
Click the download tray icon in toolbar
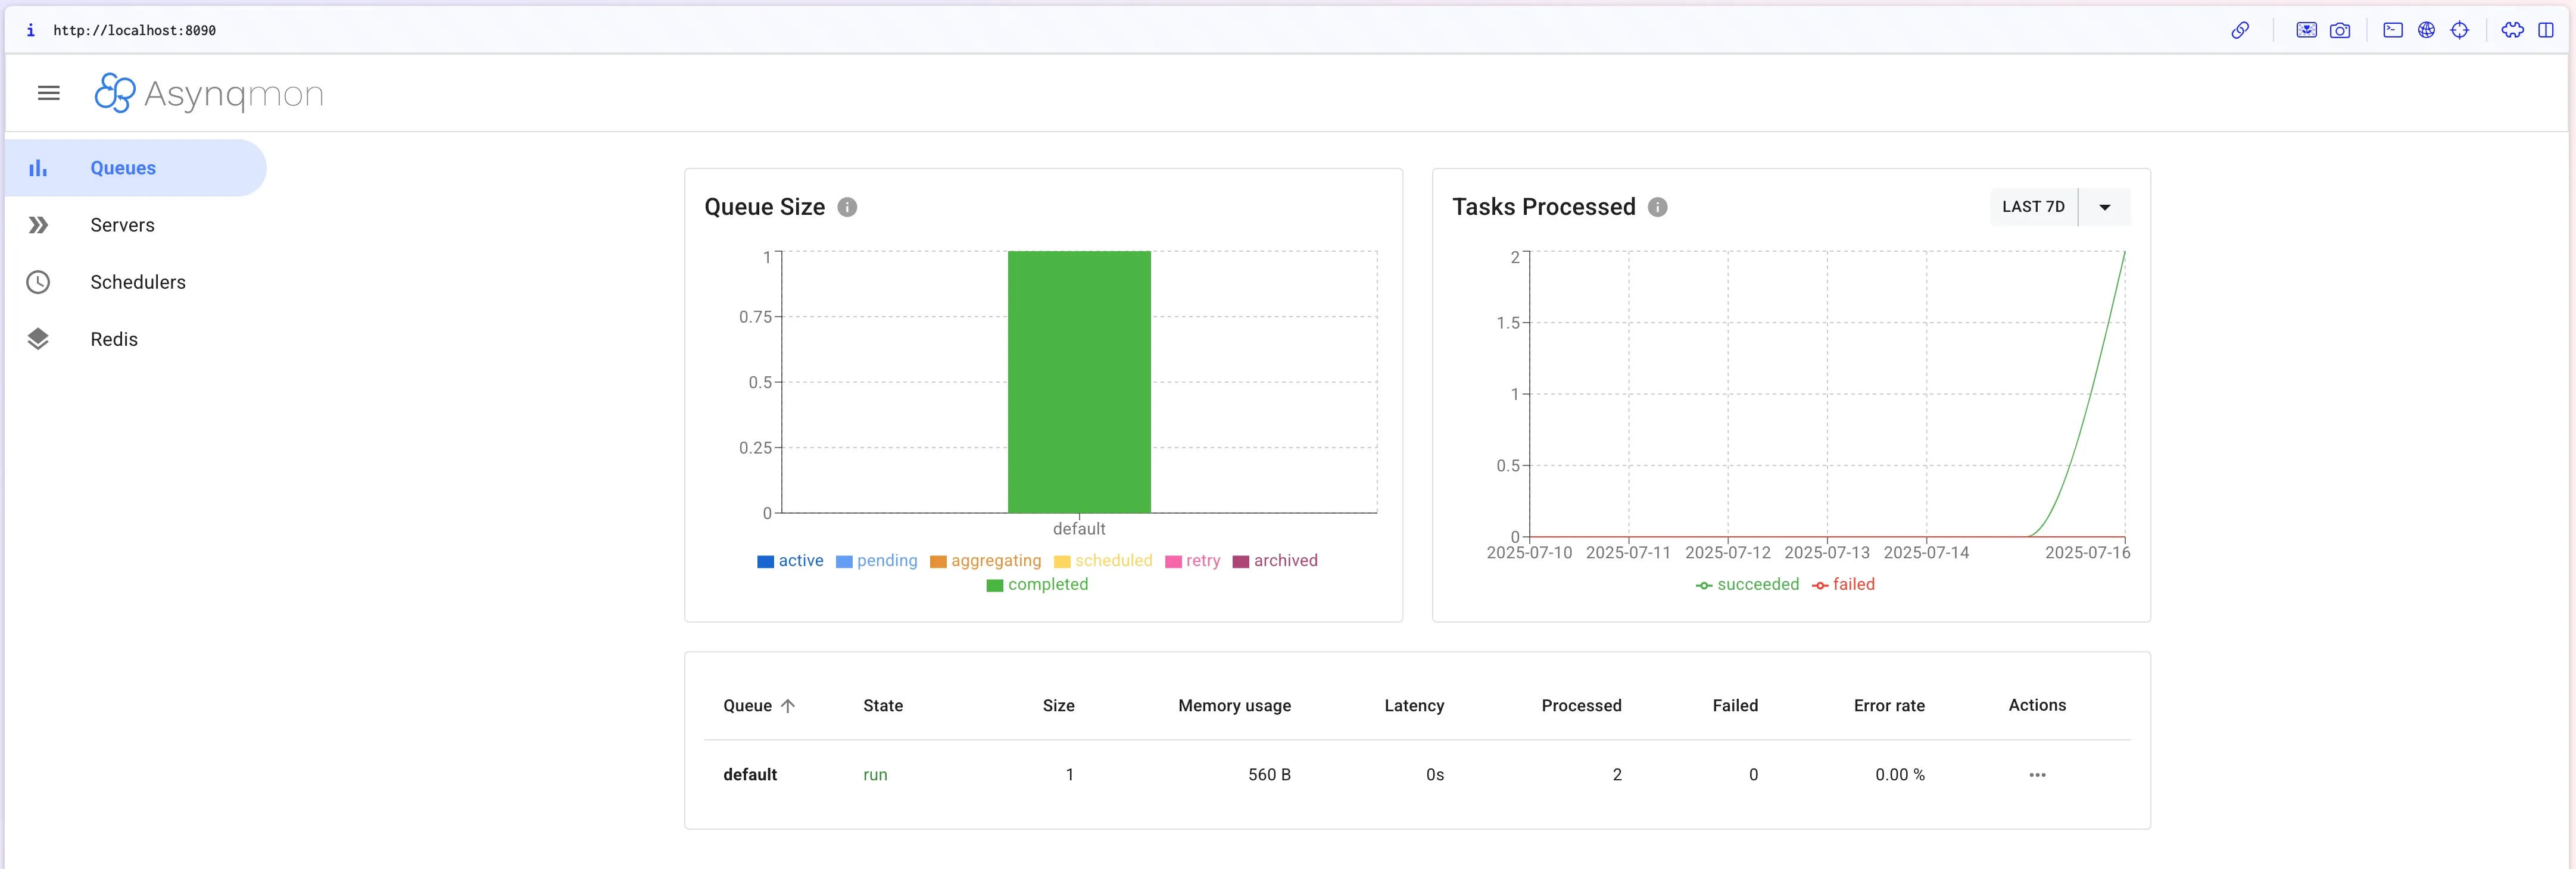[x=2306, y=30]
